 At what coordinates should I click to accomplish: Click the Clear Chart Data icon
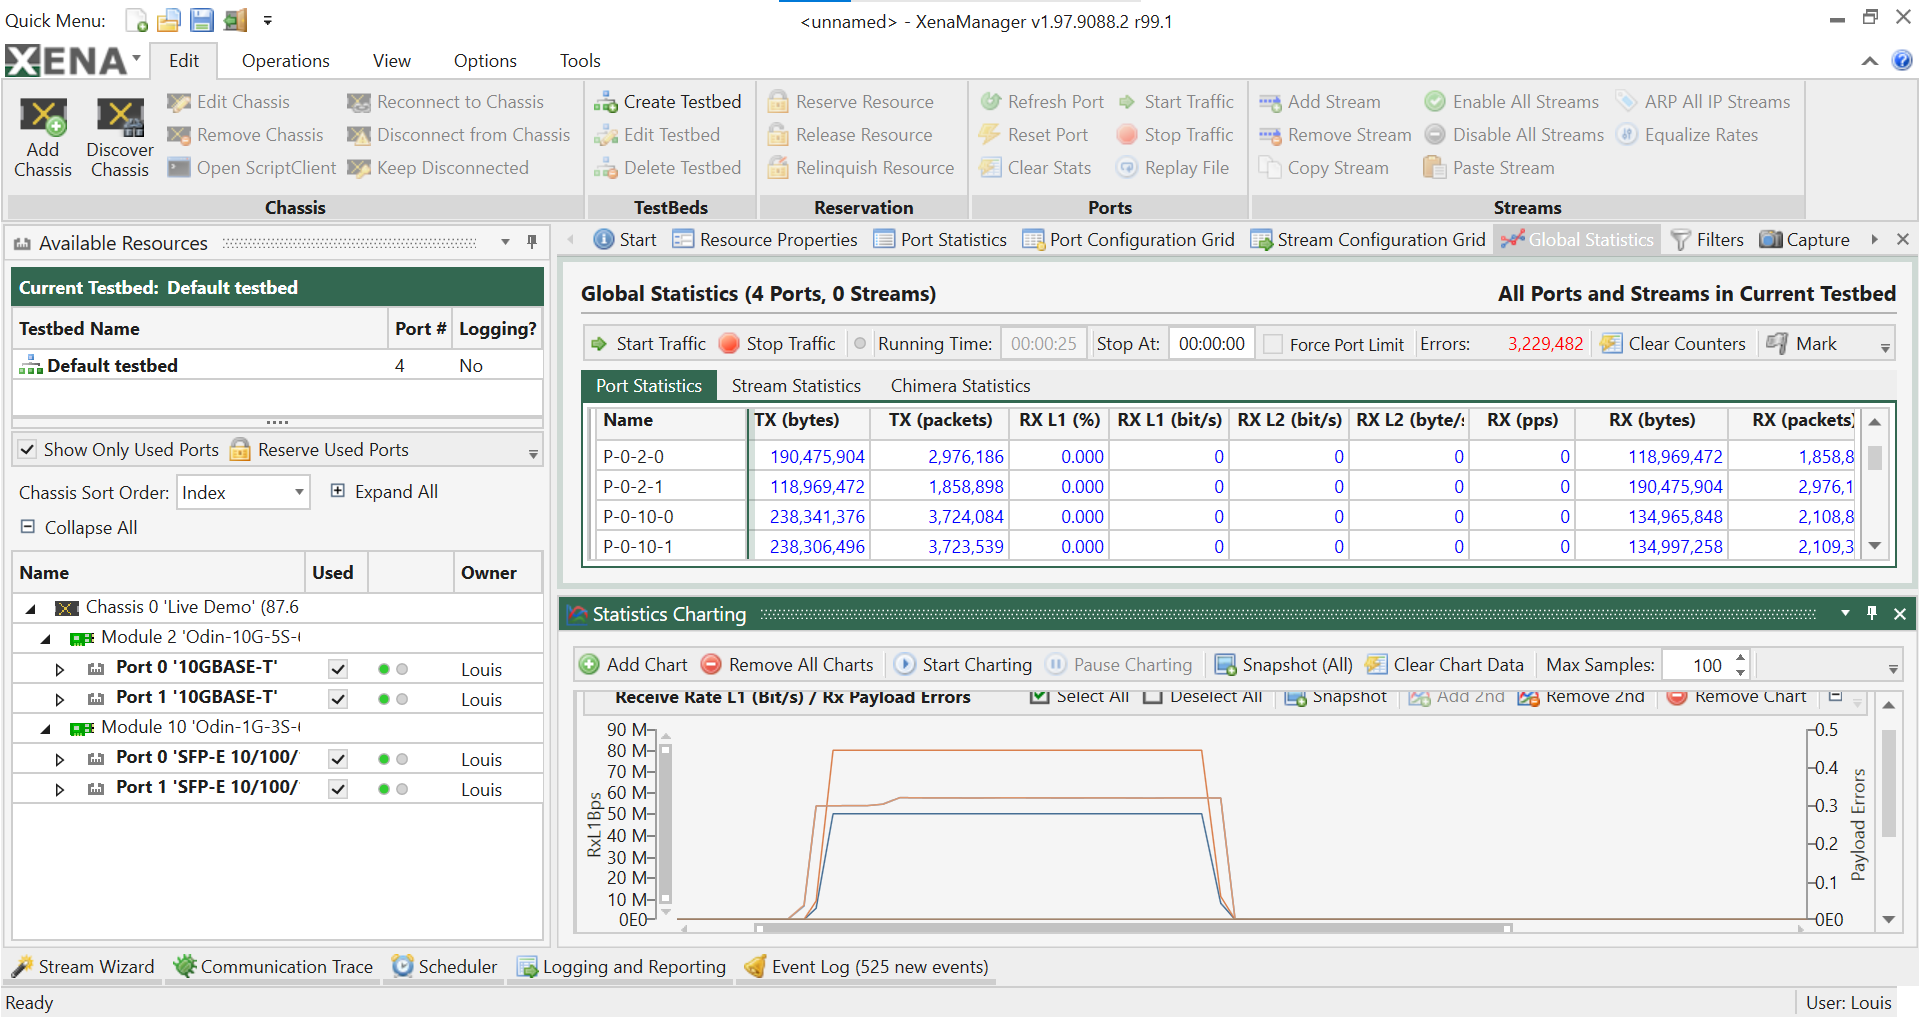coord(1376,665)
